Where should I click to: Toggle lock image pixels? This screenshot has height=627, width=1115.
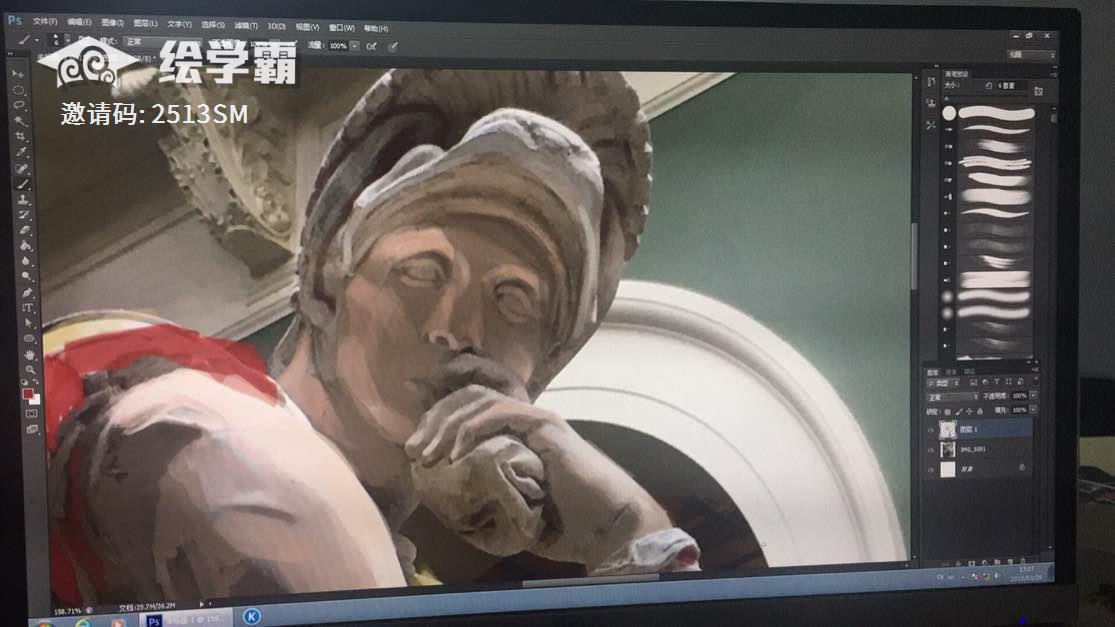[x=958, y=412]
